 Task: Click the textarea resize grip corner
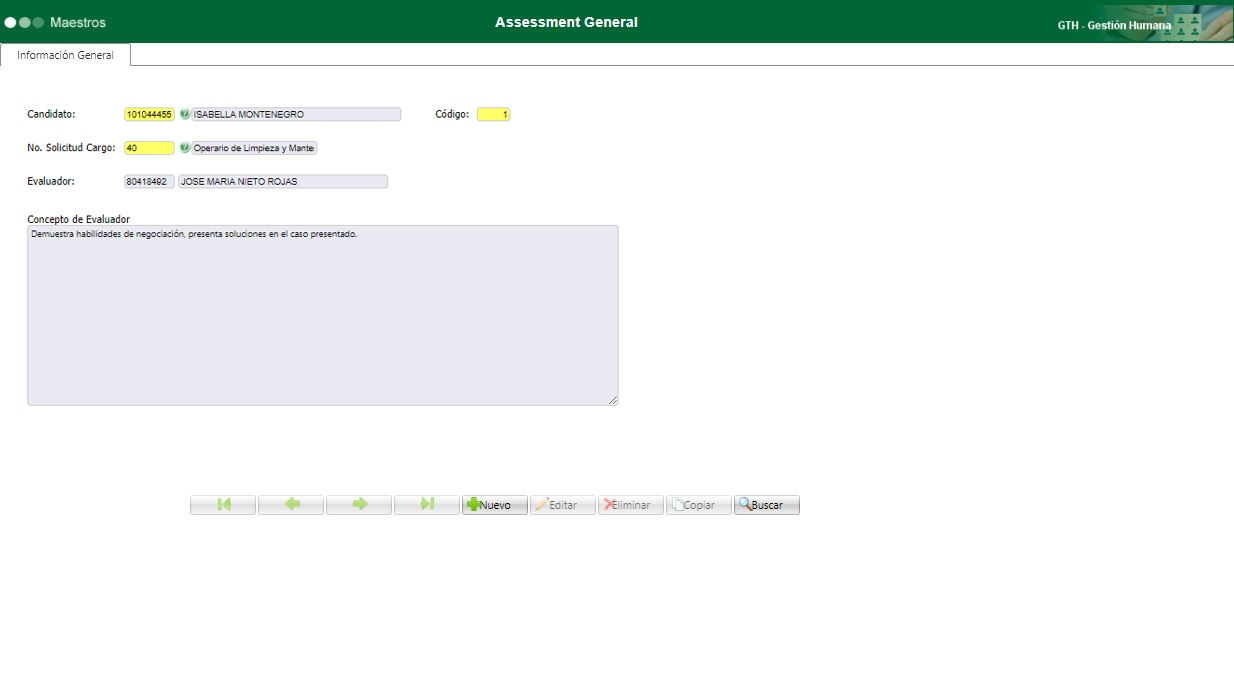(613, 400)
